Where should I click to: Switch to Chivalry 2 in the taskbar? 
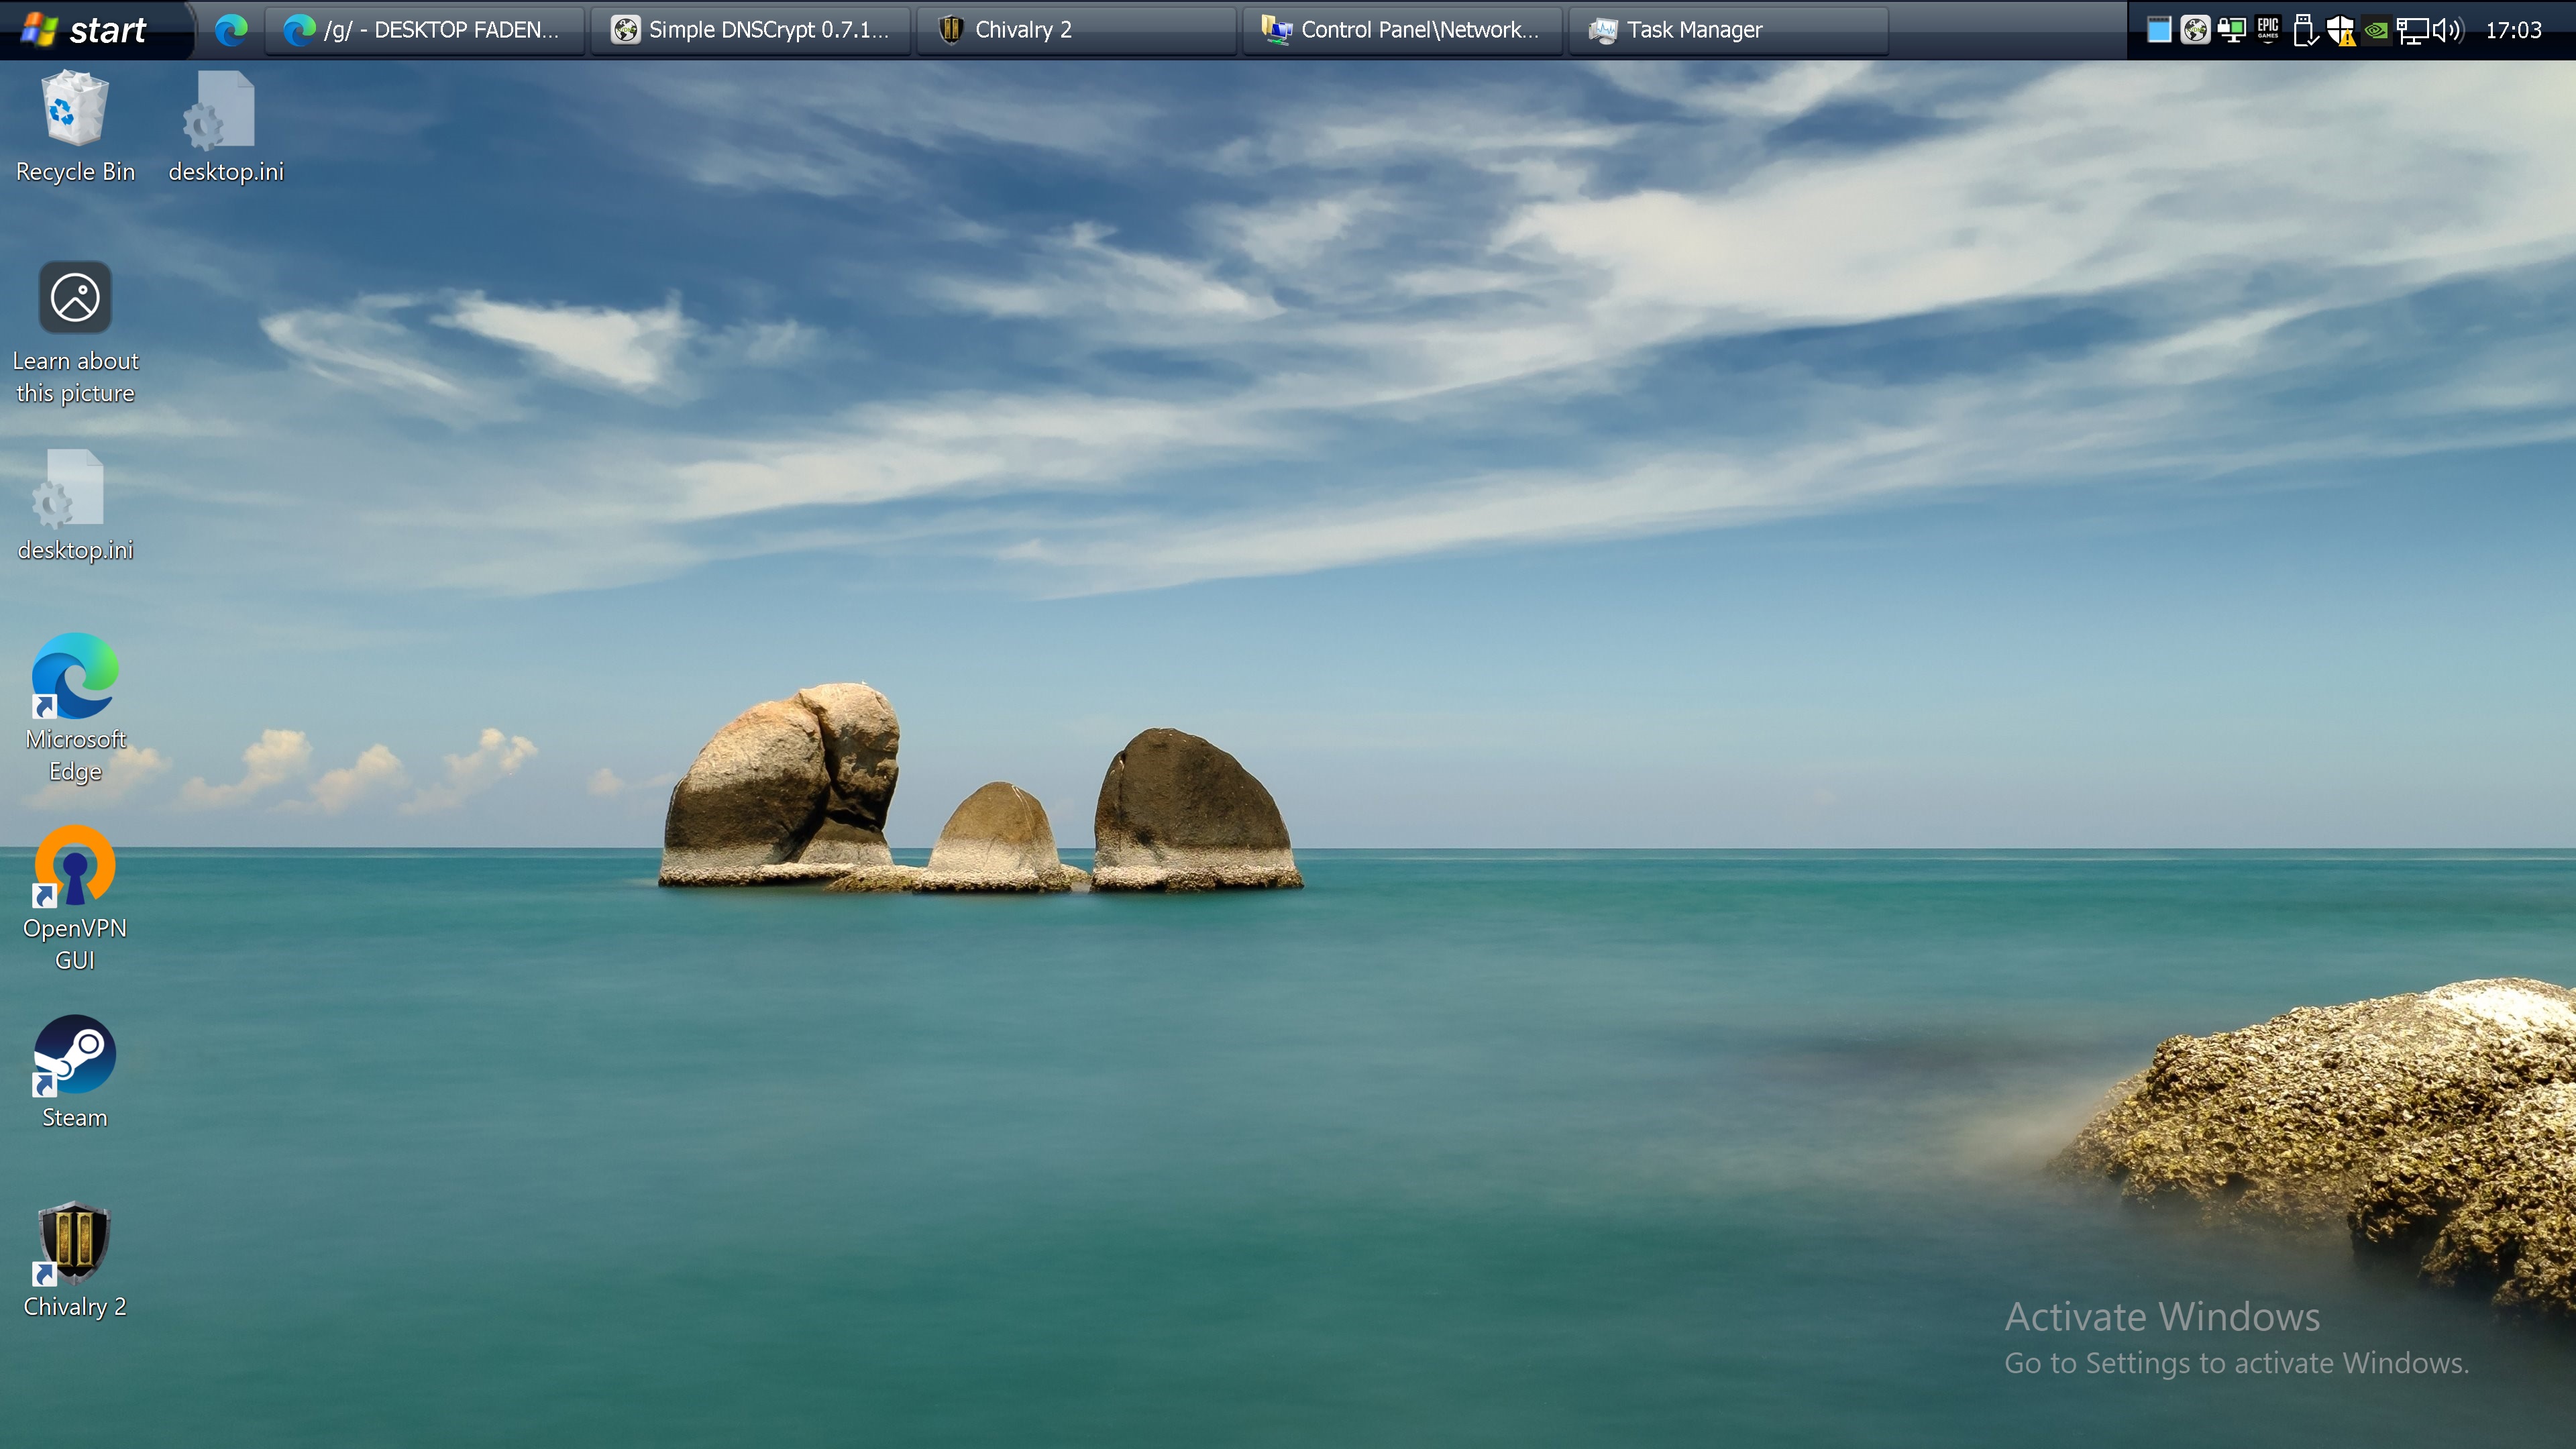click(x=1076, y=30)
